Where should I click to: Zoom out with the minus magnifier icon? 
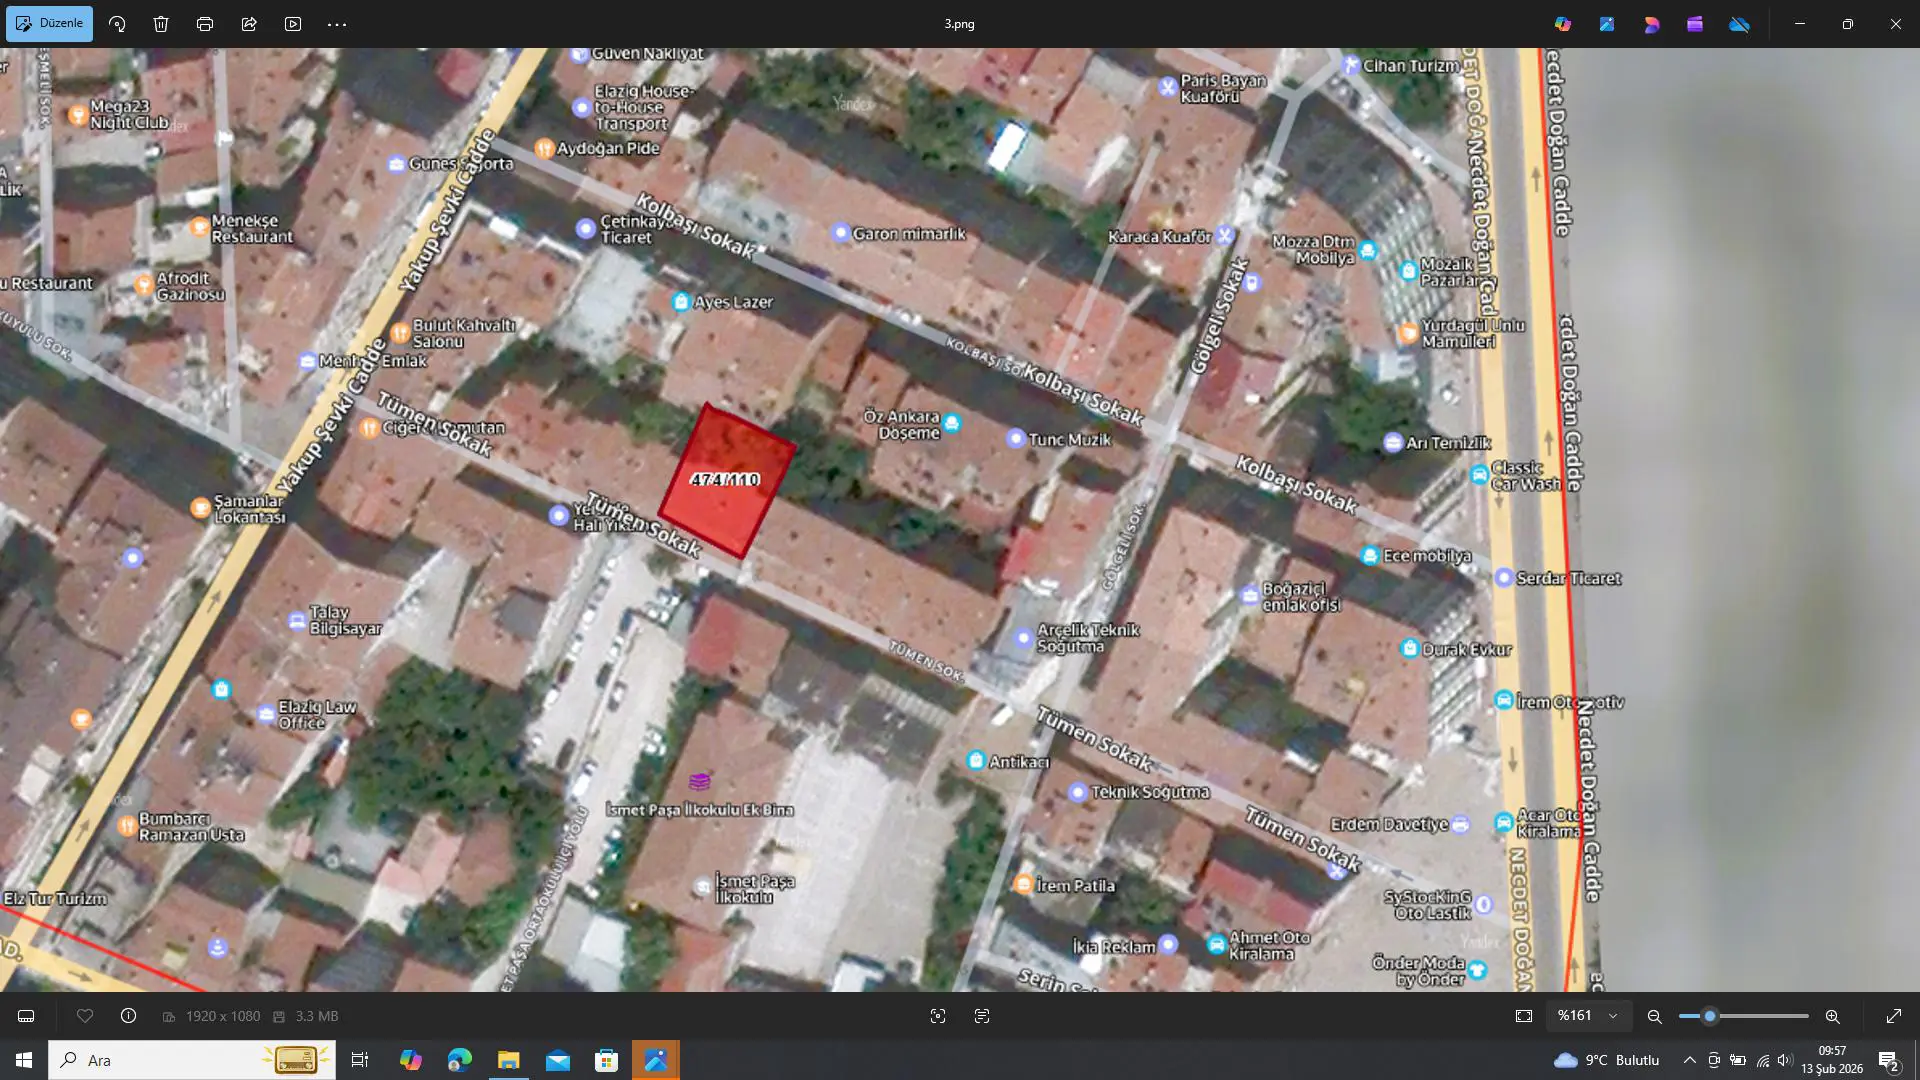(x=1655, y=1016)
